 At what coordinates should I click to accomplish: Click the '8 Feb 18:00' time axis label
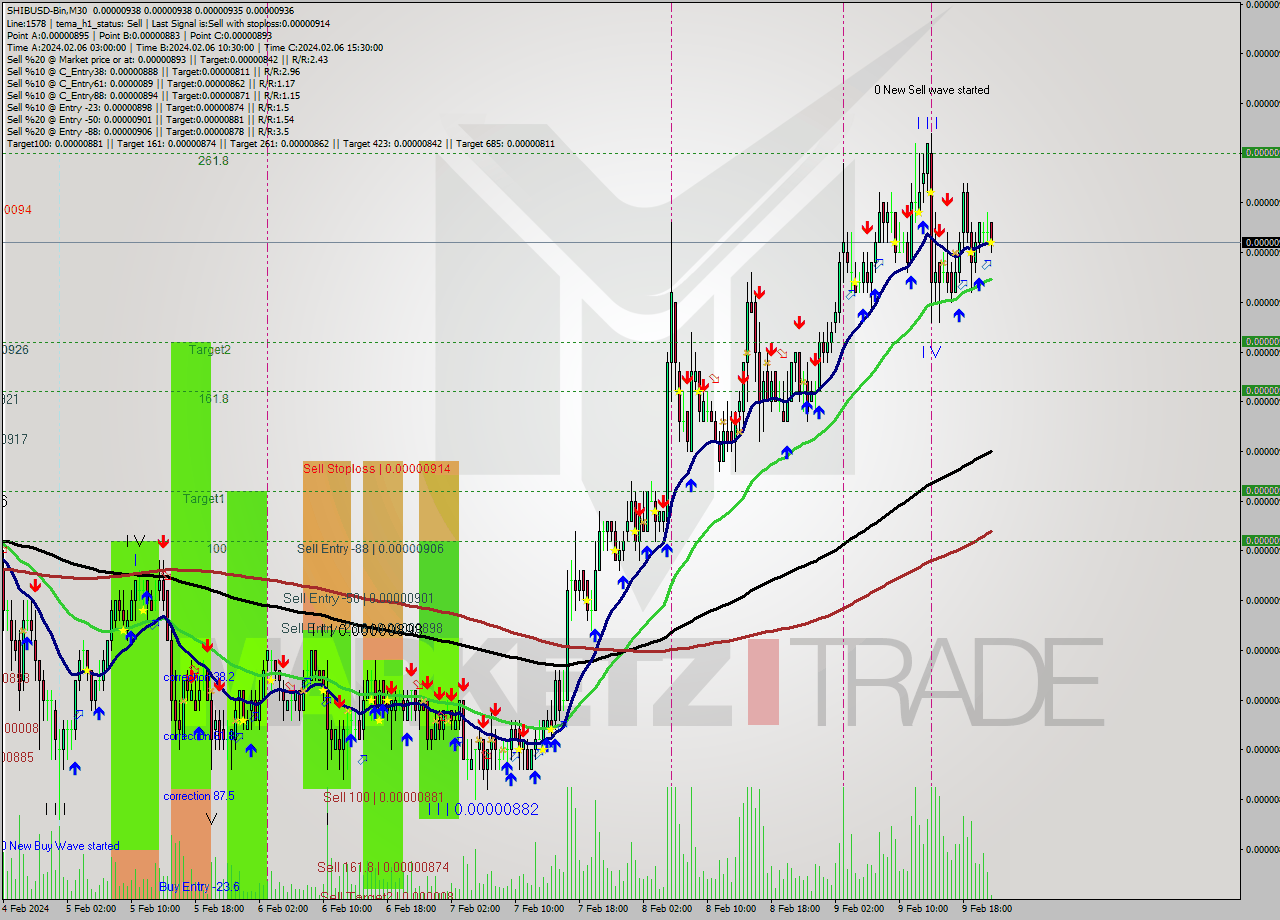pyautogui.click(x=795, y=909)
